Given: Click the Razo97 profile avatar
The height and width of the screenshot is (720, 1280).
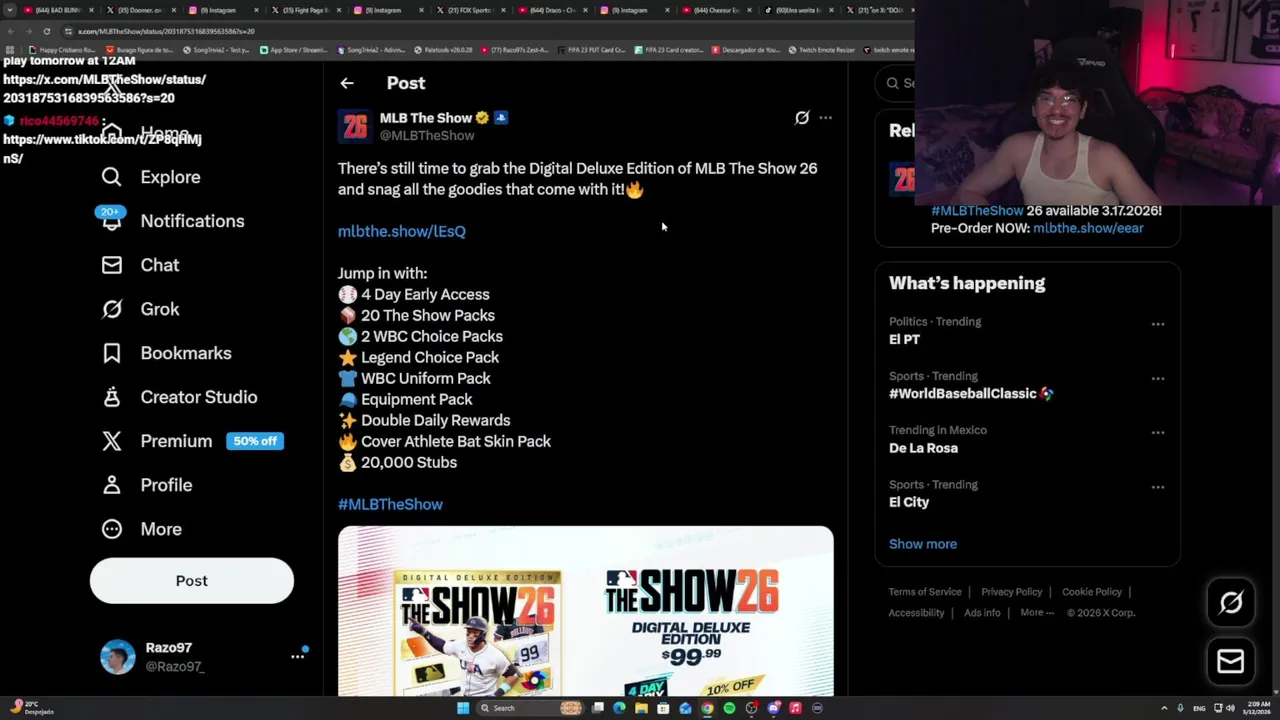Looking at the screenshot, I should pyautogui.click(x=117, y=657).
